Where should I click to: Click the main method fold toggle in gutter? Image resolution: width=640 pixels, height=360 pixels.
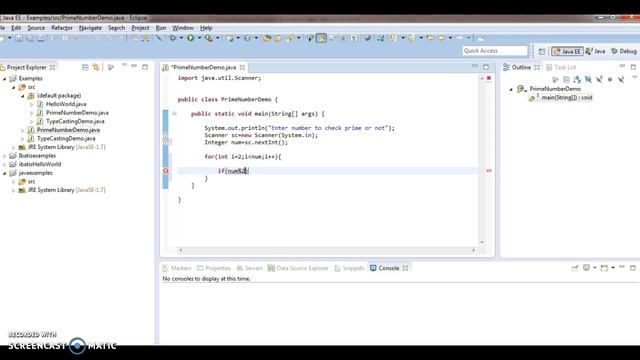pos(174,113)
